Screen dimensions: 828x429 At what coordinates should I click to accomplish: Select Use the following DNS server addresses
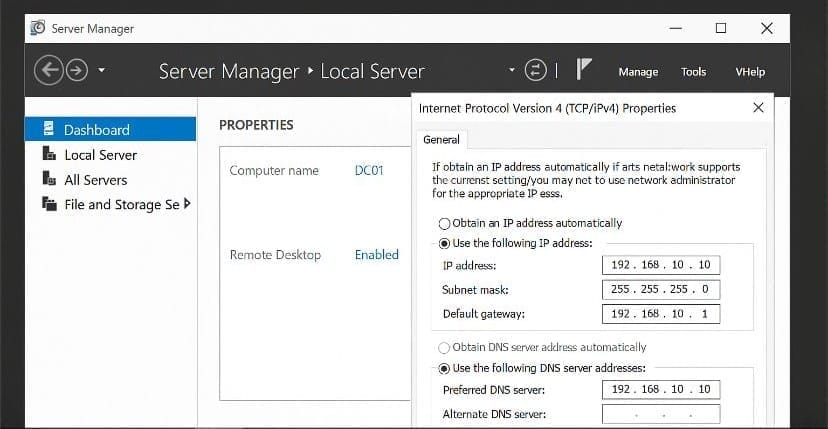[x=444, y=368]
